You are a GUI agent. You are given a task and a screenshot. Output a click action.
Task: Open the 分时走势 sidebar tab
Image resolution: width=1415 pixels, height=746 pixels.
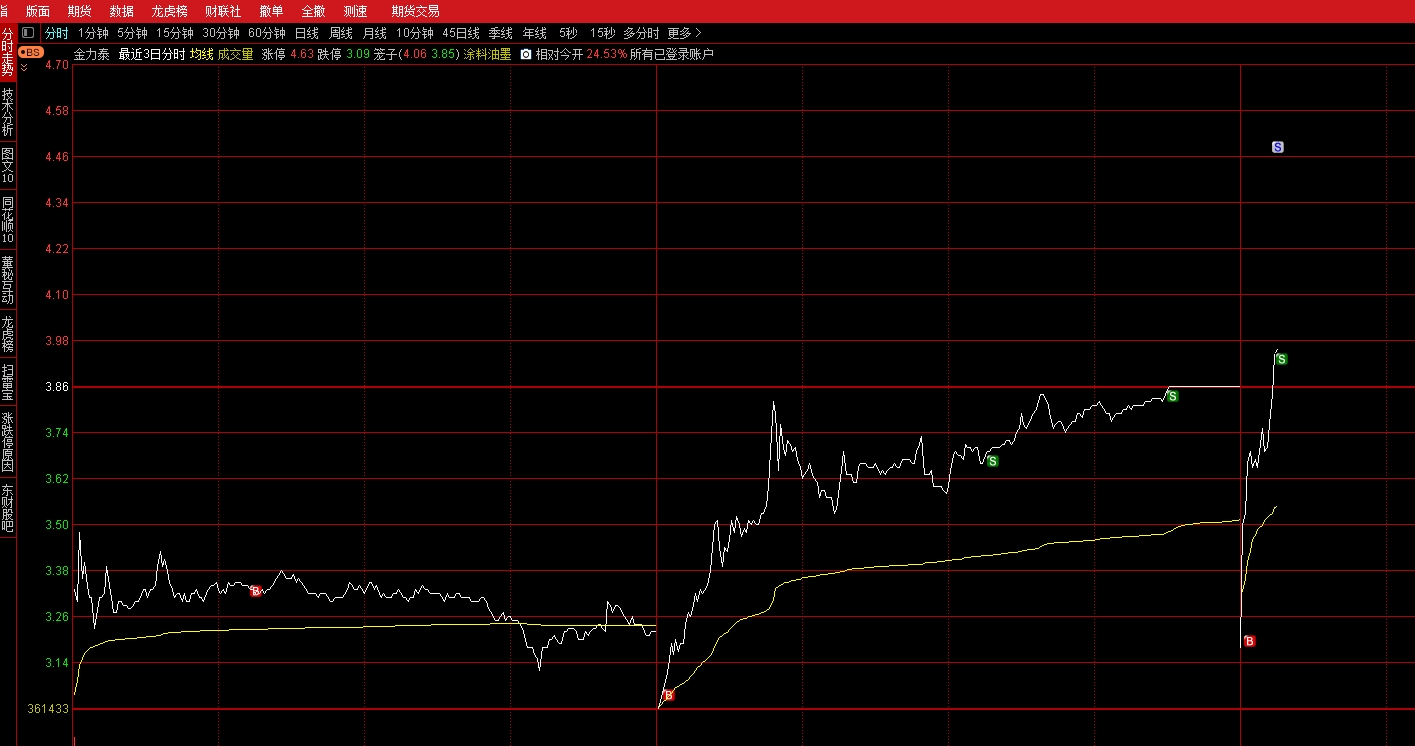tap(8, 53)
